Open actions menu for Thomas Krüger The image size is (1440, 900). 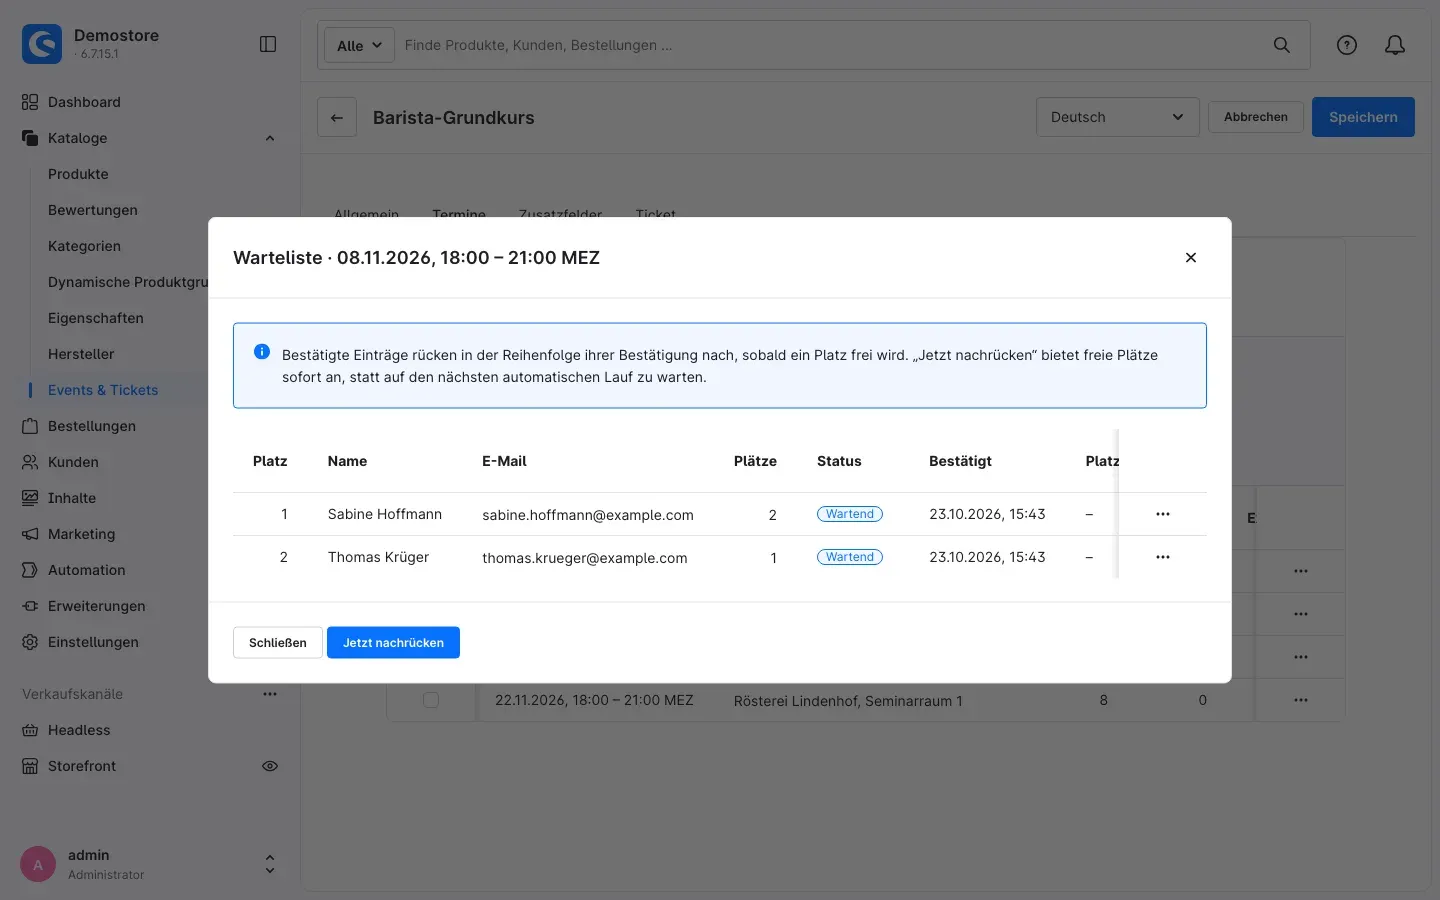click(x=1163, y=557)
